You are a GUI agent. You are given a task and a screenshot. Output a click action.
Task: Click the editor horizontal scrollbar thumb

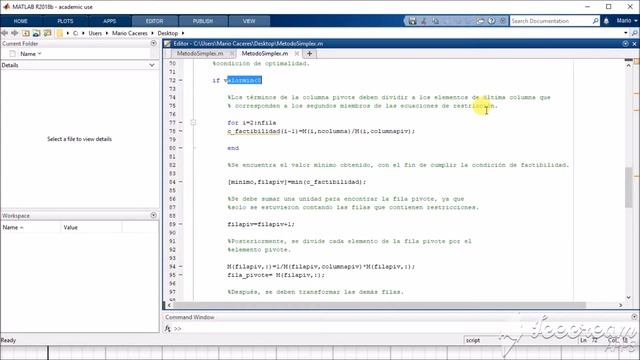point(380,305)
